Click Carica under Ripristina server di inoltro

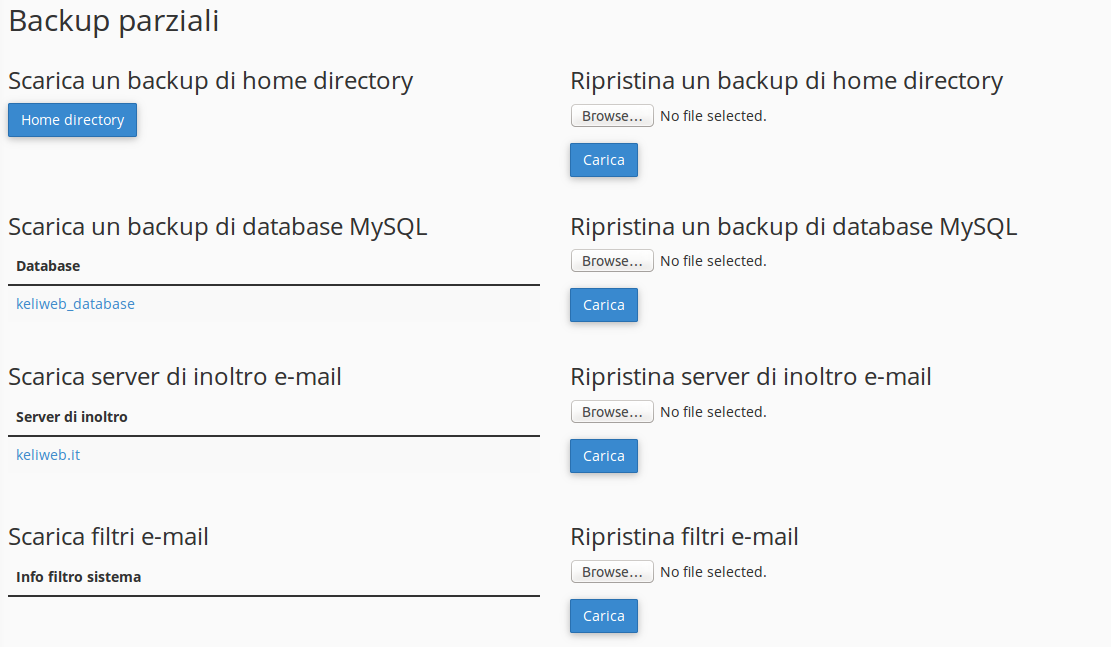[x=604, y=456]
